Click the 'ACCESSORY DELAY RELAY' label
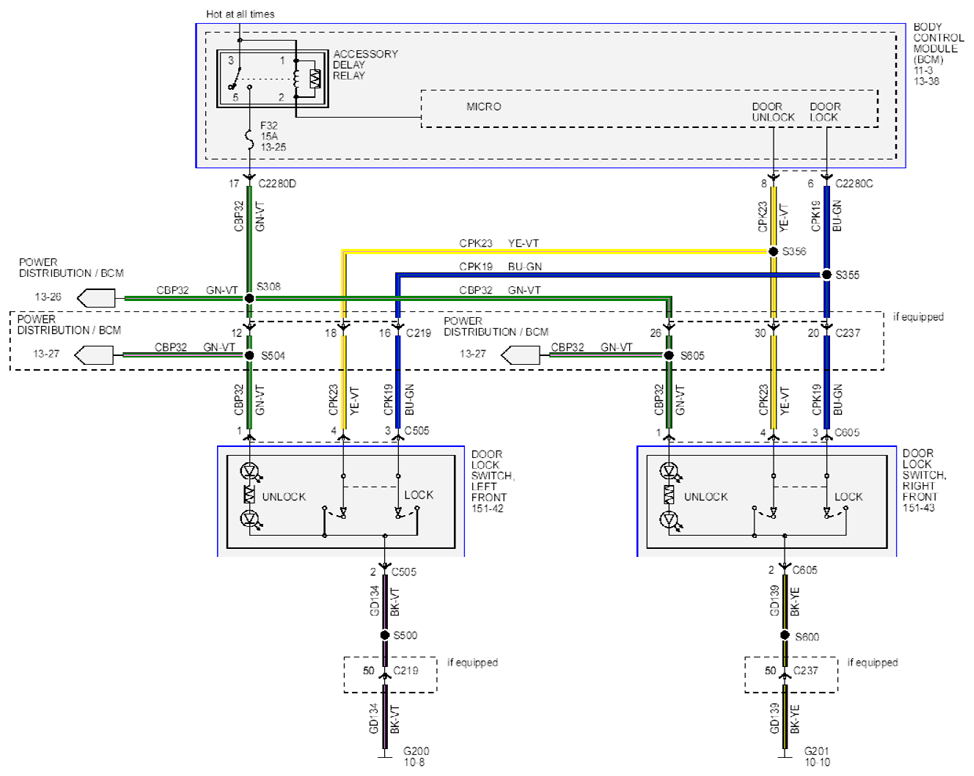 click(365, 65)
